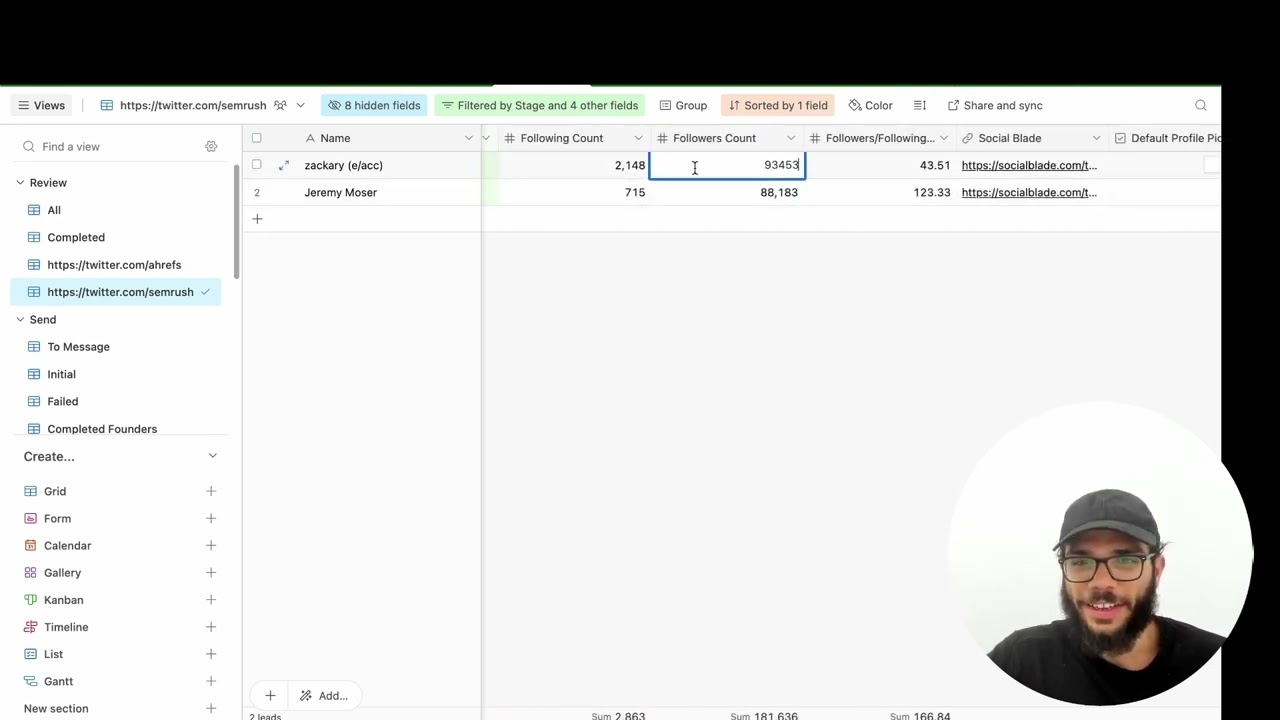Screen dimensions: 1280x720
Task: Click the view name https://twitter.com/semrush in toolbar
Action: [193, 105]
